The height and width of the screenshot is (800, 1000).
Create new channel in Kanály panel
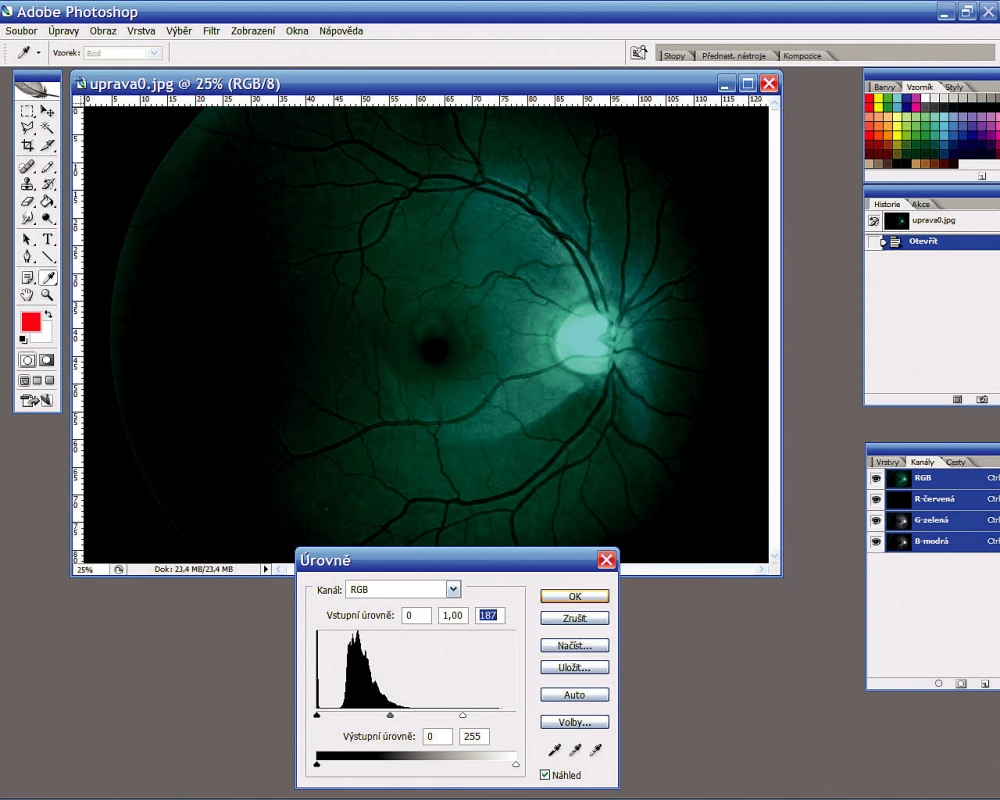985,683
